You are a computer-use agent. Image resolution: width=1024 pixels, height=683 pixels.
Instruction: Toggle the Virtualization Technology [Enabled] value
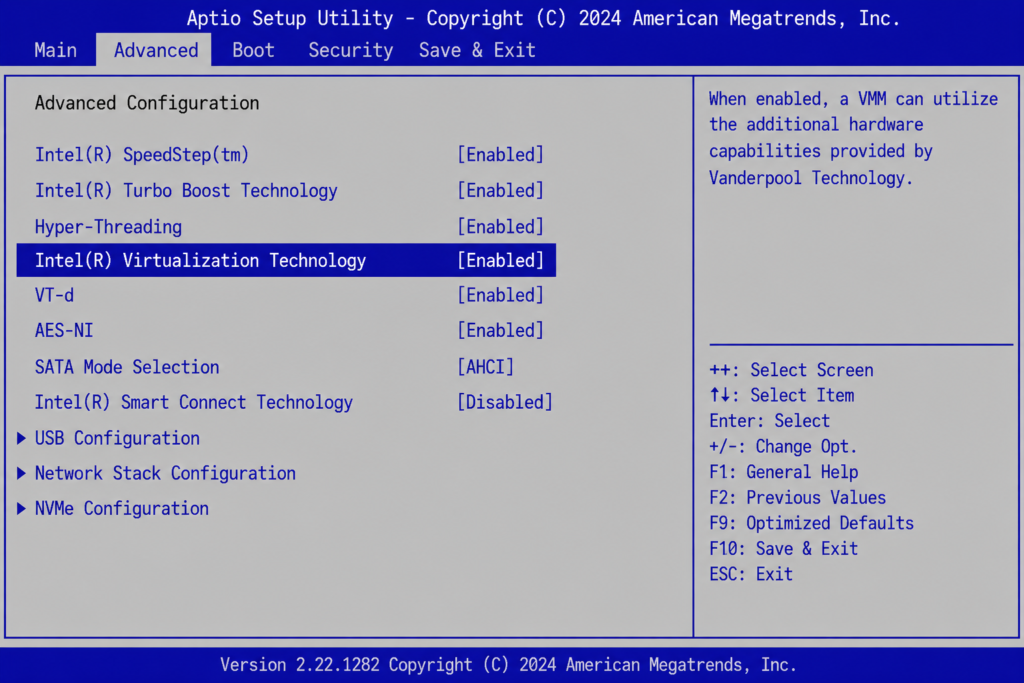501,261
